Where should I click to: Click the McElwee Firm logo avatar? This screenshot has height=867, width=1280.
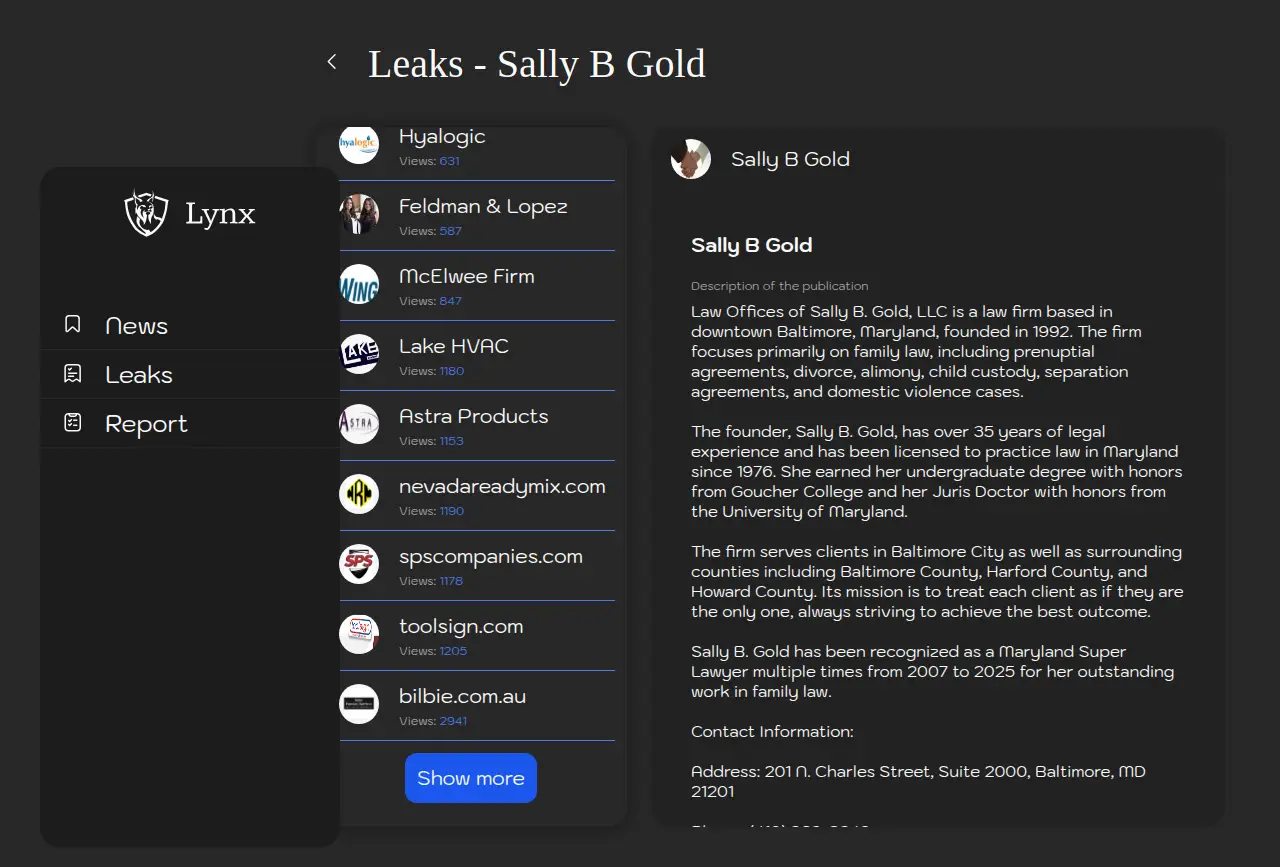click(359, 284)
